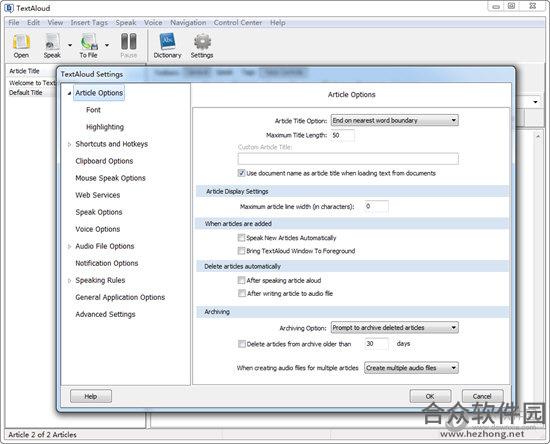Screen dimensions: 550x444
Task: Open the Speak button dropdown arrow
Action: [70, 45]
